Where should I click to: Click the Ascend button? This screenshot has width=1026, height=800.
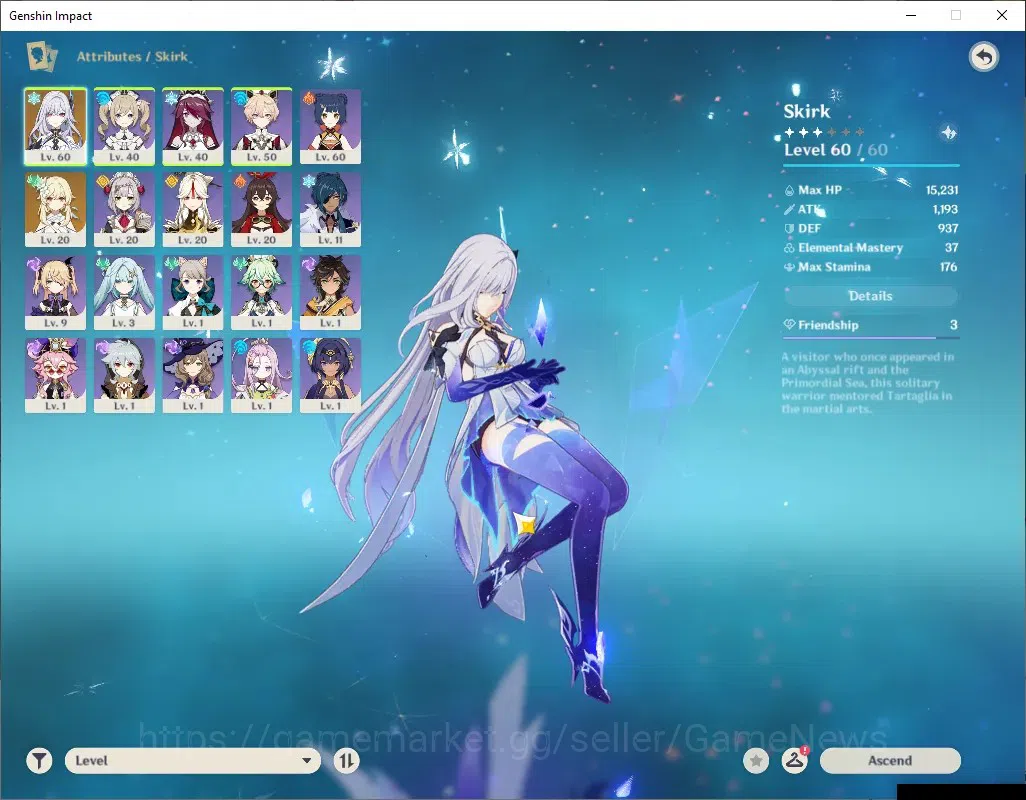tap(890, 761)
